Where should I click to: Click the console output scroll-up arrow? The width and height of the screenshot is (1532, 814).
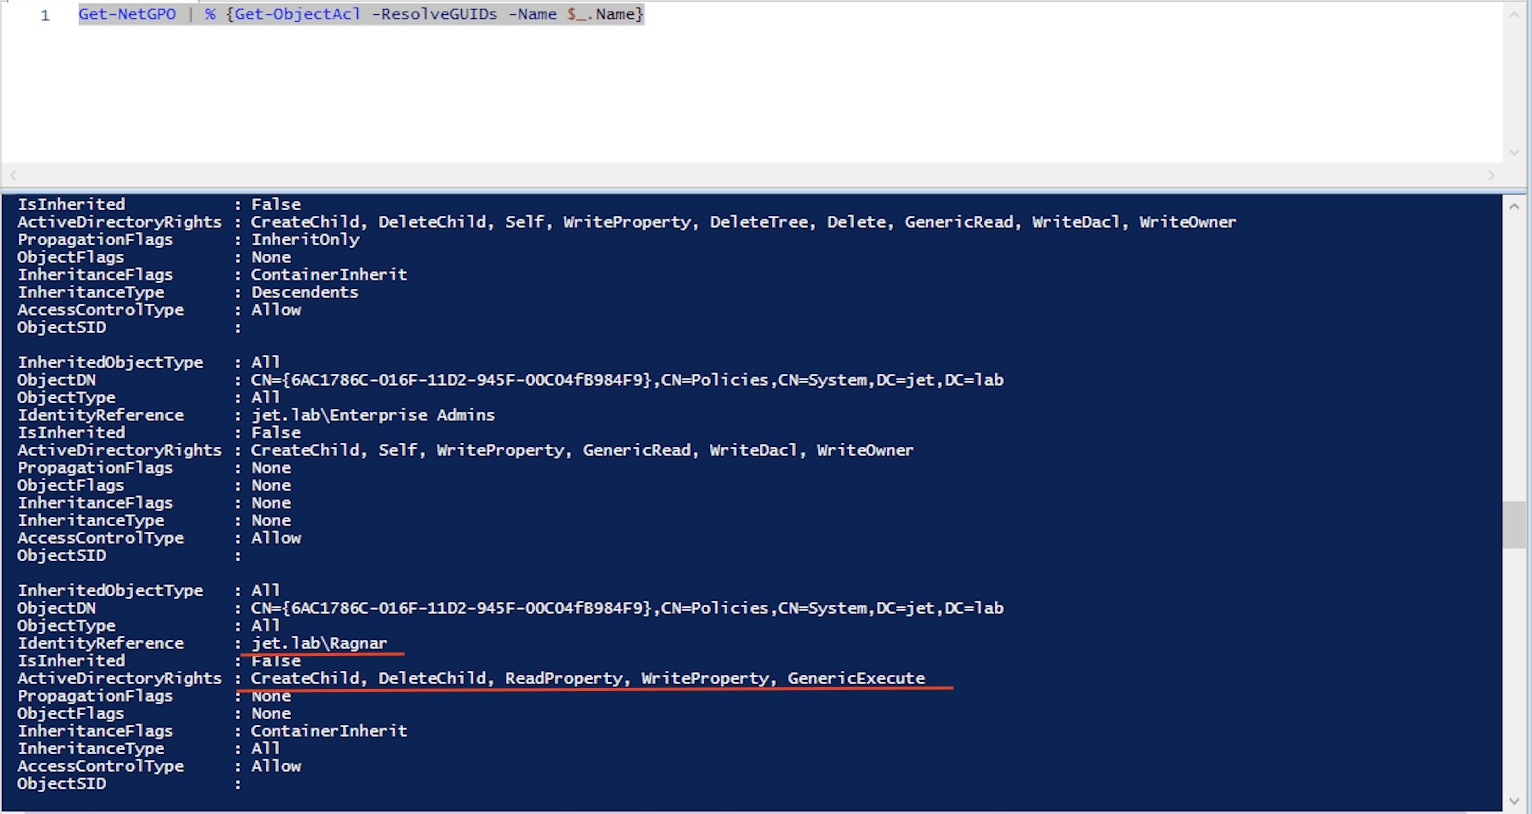coord(1514,207)
